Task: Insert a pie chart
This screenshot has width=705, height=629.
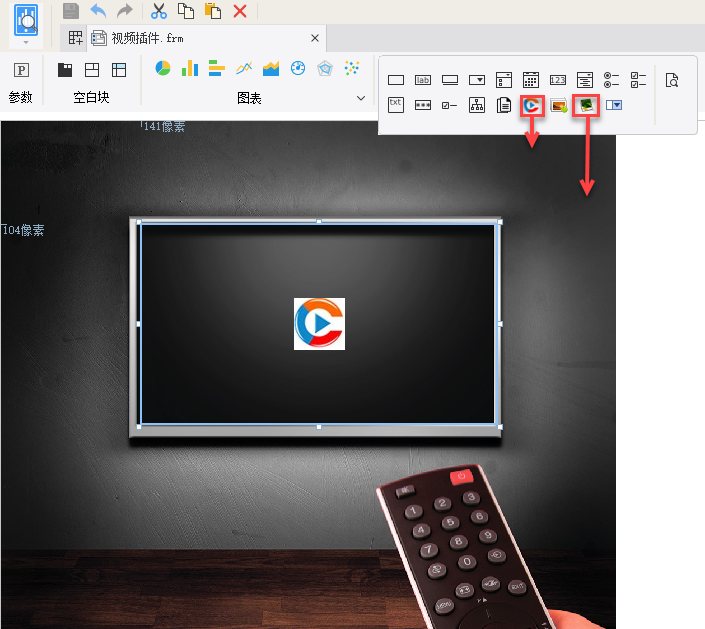Action: 163,68
